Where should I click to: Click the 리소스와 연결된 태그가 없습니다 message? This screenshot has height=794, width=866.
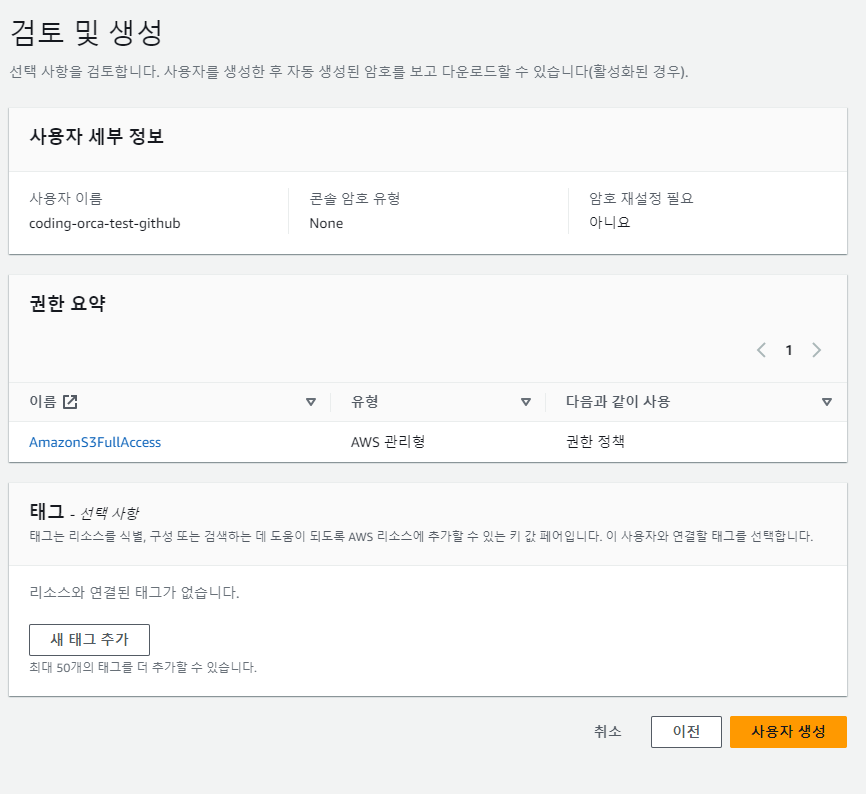click(x=134, y=592)
